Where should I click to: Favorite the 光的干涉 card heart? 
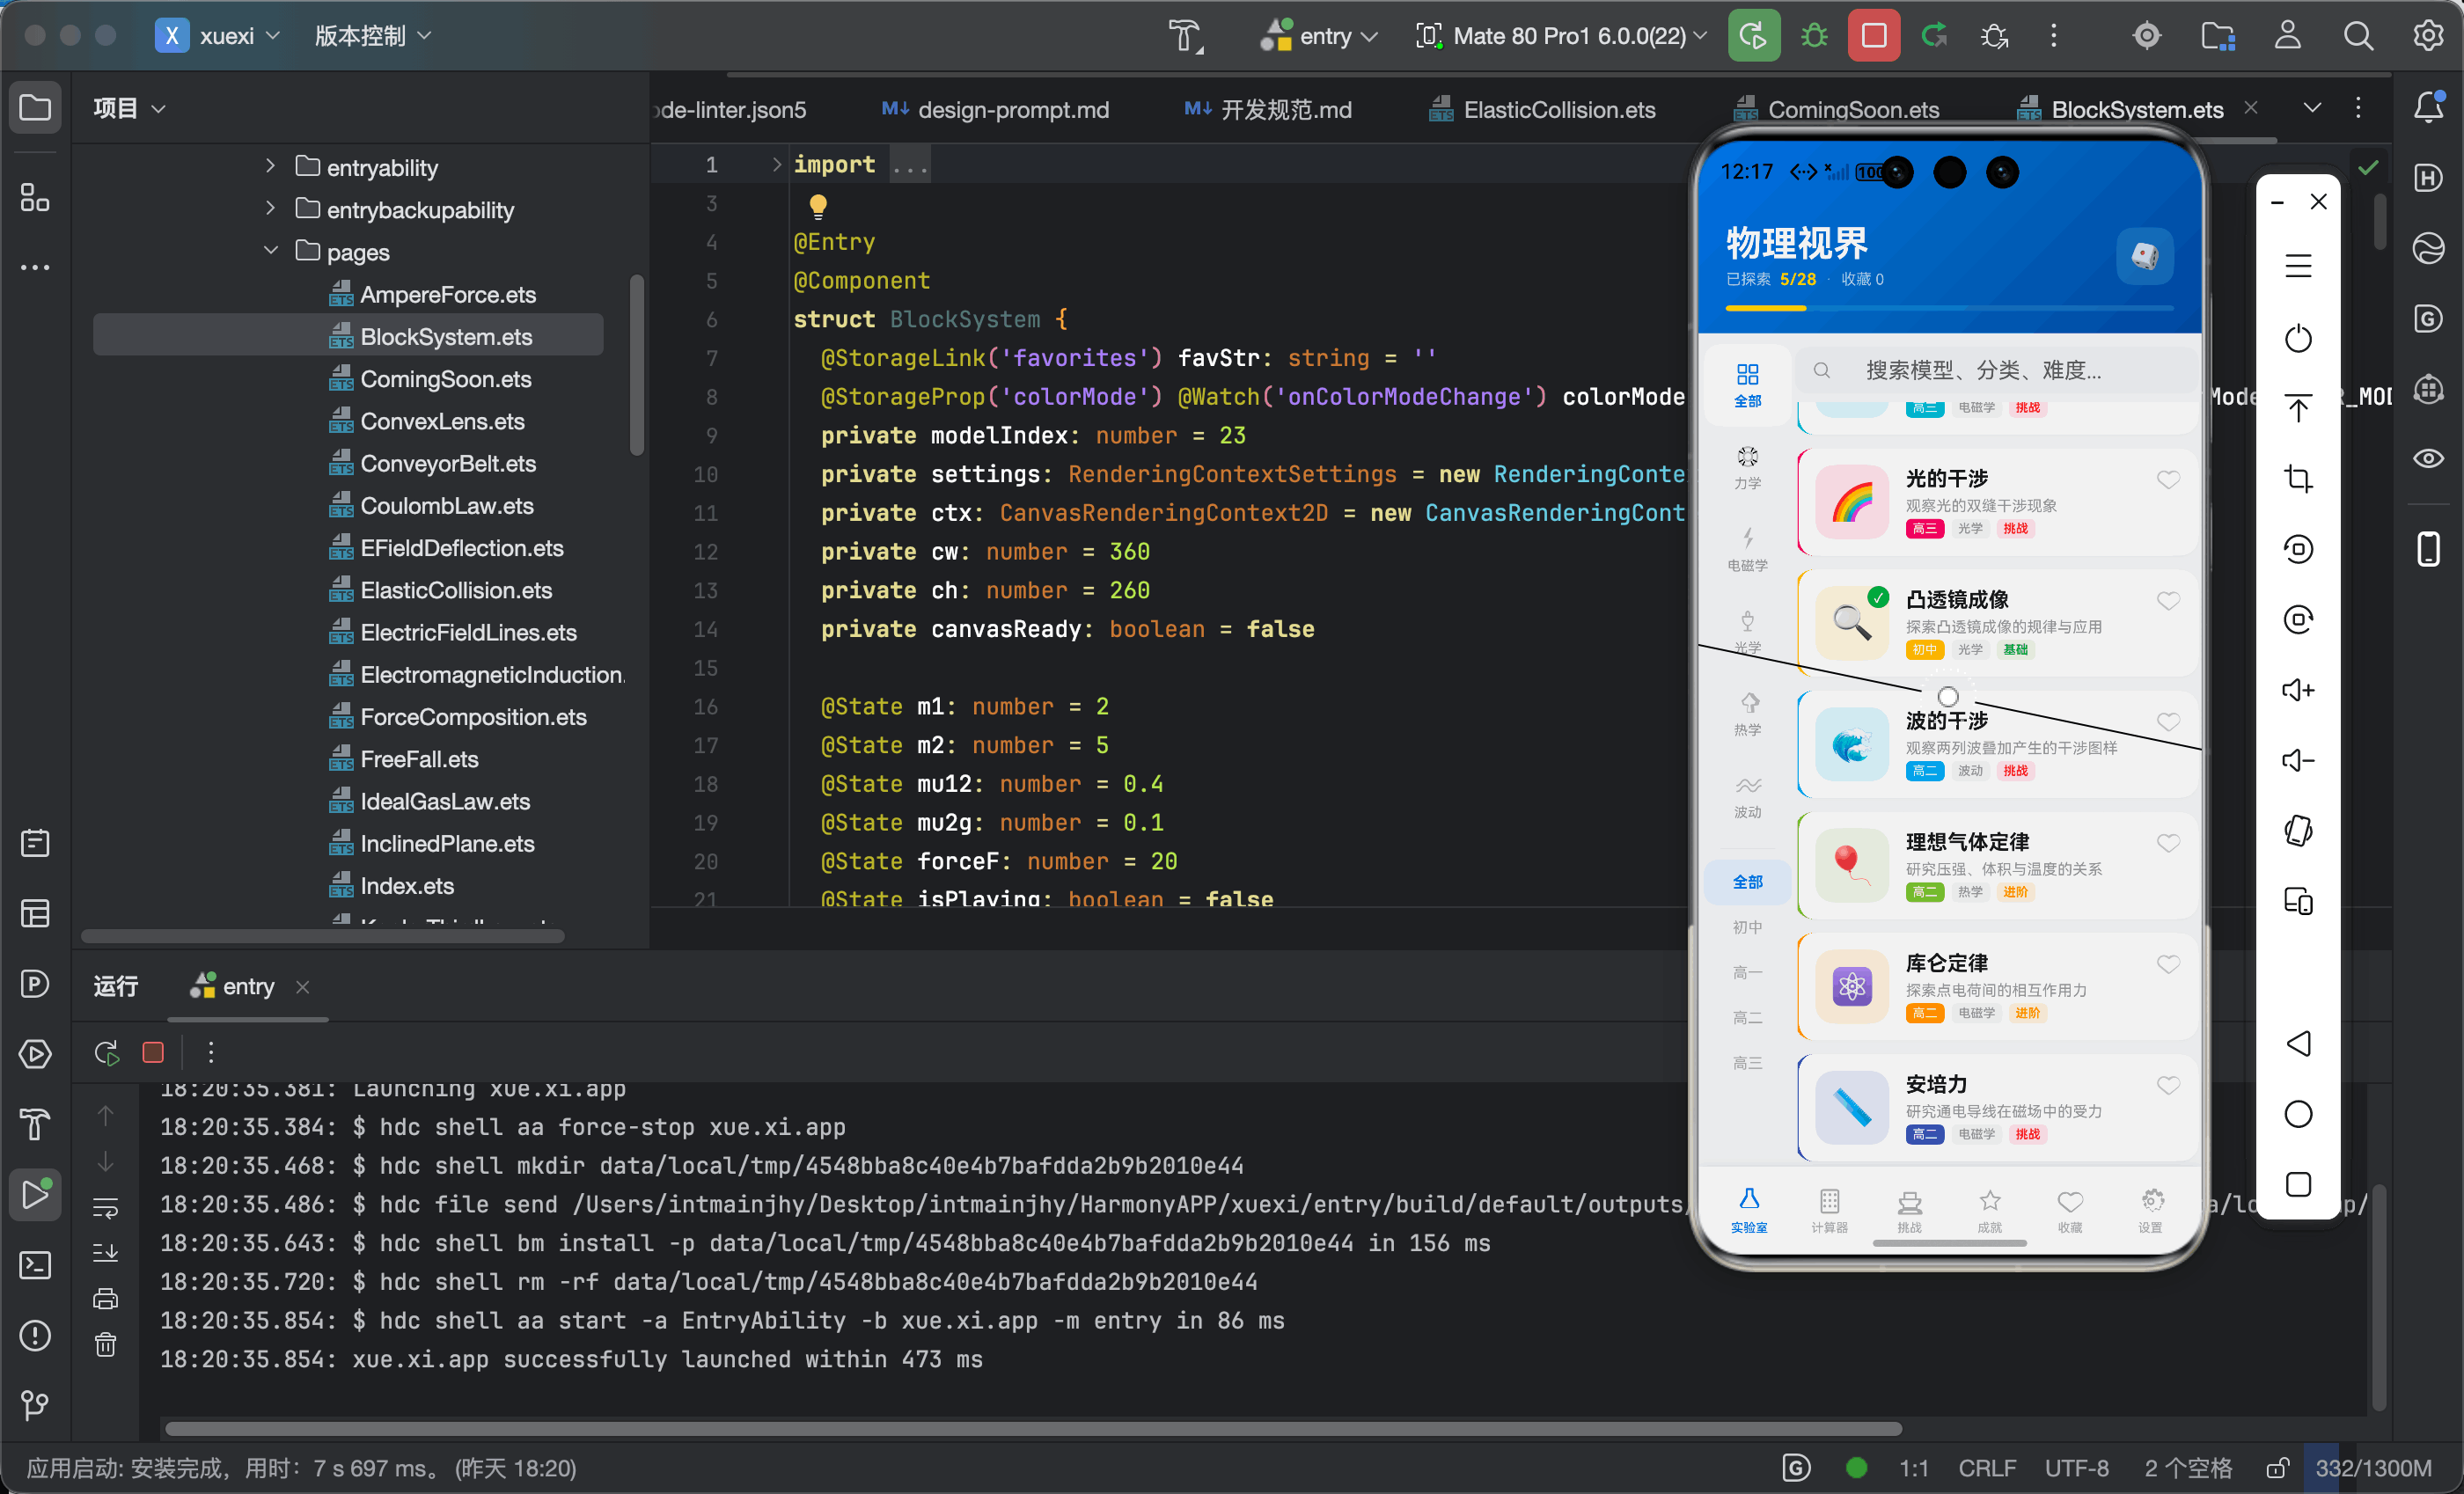(x=2168, y=480)
